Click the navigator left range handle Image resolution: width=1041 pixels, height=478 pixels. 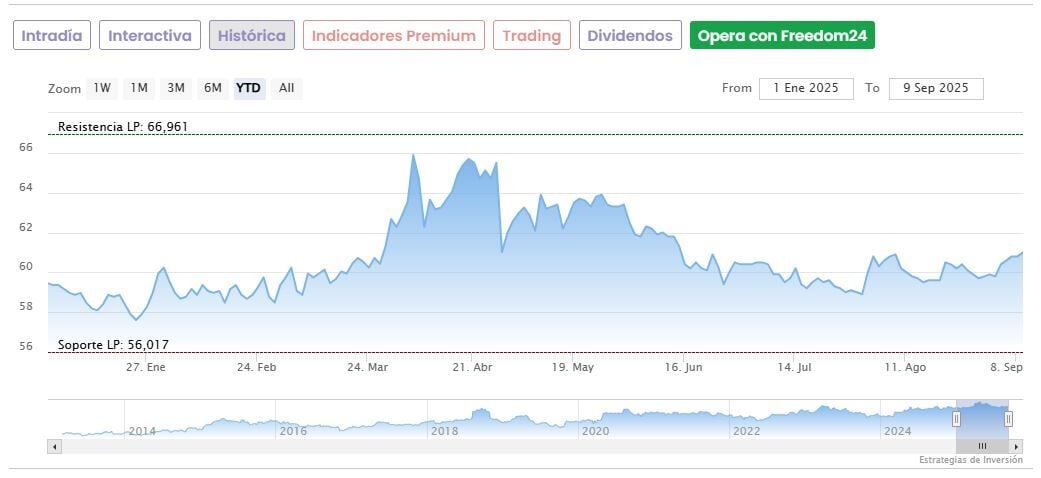point(956,419)
